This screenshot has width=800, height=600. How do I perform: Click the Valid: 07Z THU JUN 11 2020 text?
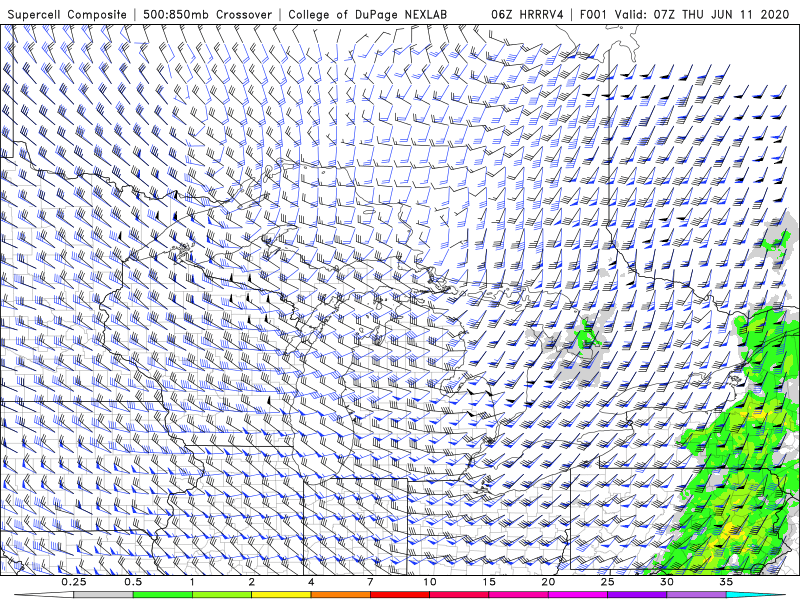tap(702, 14)
